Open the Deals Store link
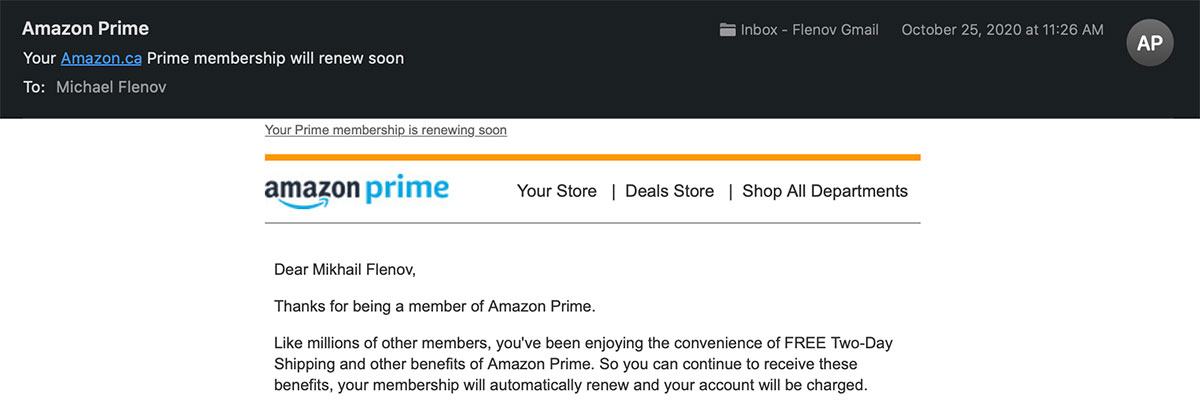Image resolution: width=1200 pixels, height=406 pixels. (669, 191)
